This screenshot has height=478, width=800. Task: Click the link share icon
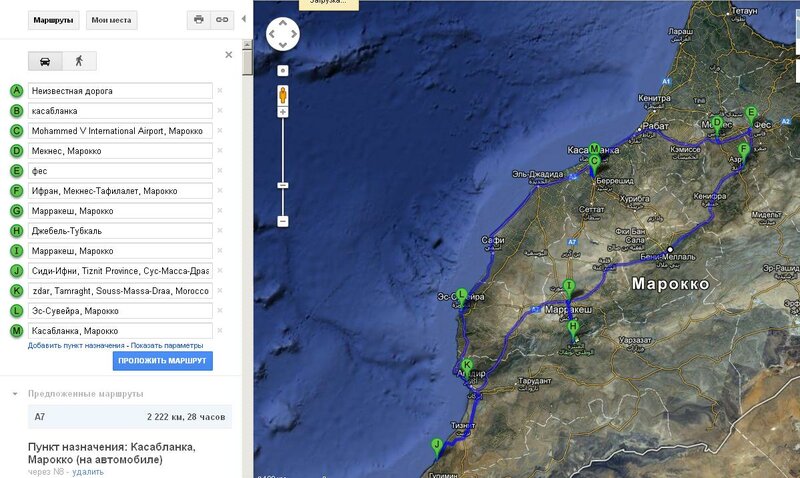222,19
